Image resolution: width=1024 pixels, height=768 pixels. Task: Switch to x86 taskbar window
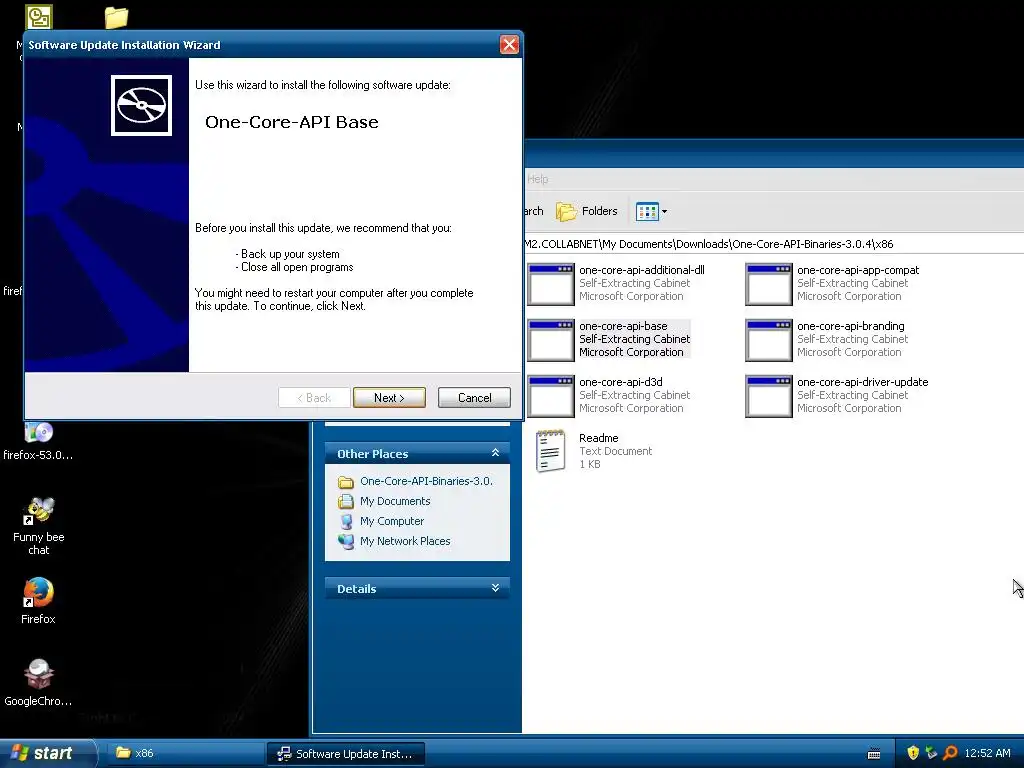pyautogui.click(x=185, y=753)
